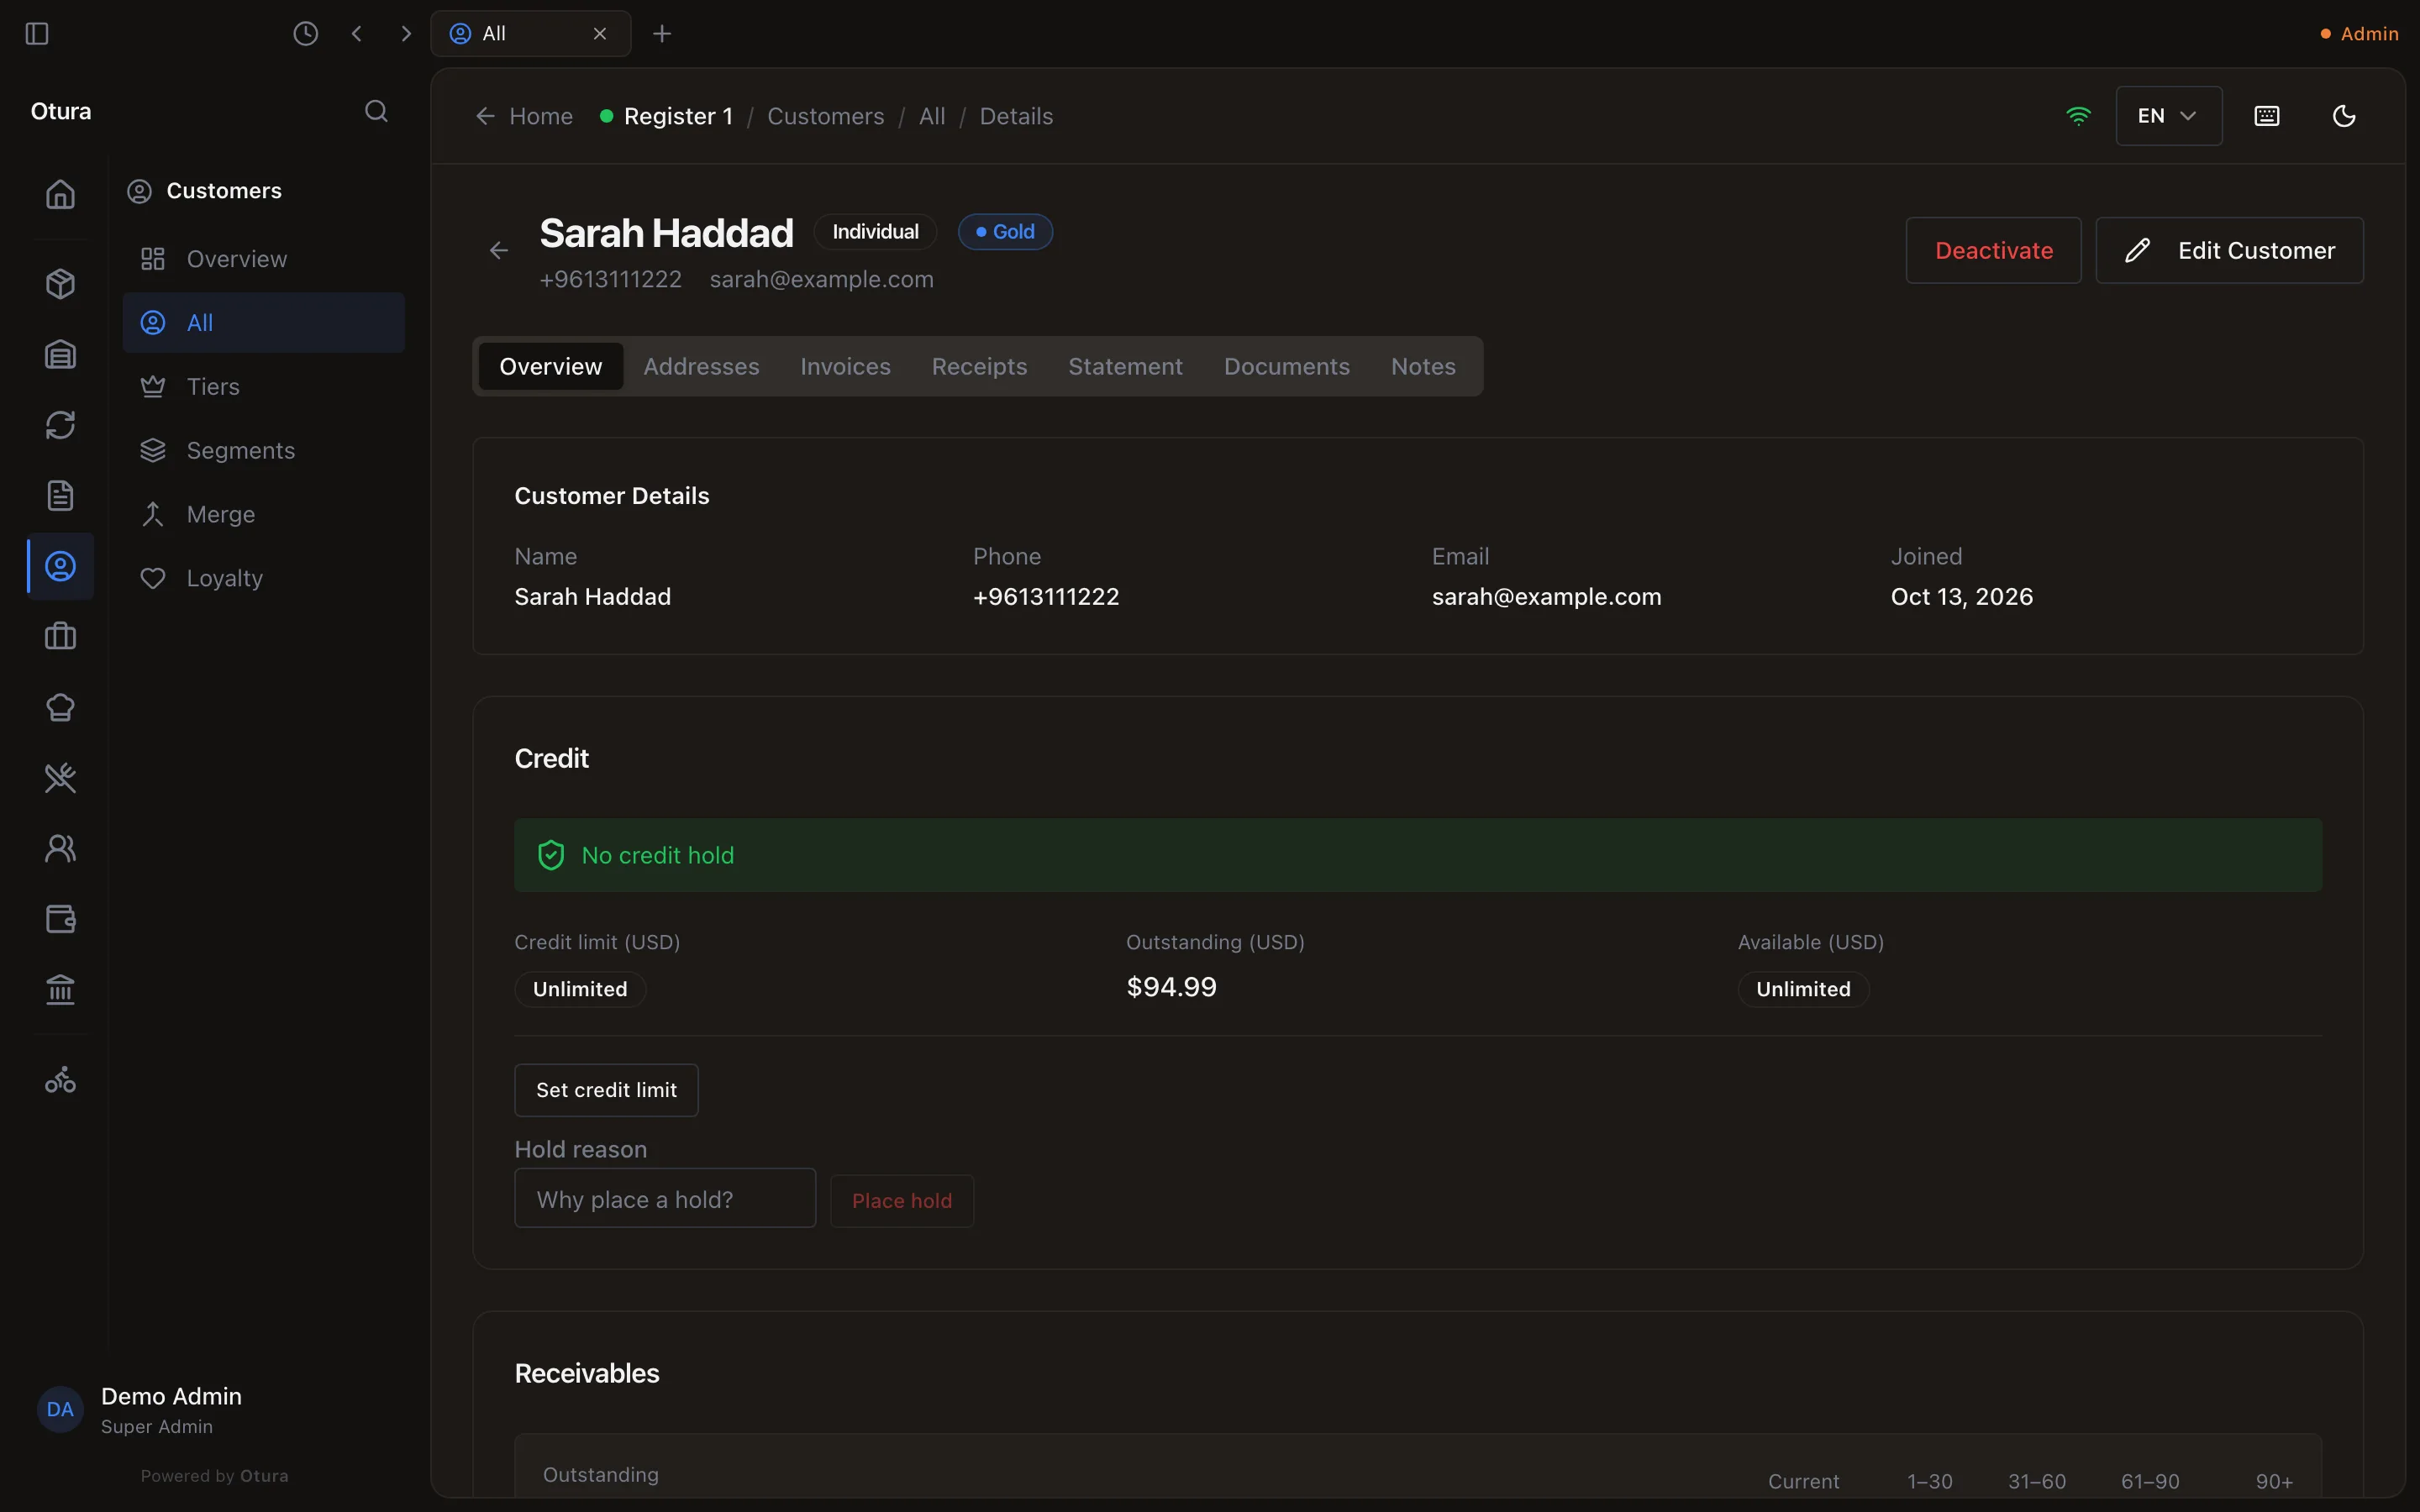Open the on-screen keyboard icon
Viewport: 2420px width, 1512px height.
pyautogui.click(x=2267, y=116)
